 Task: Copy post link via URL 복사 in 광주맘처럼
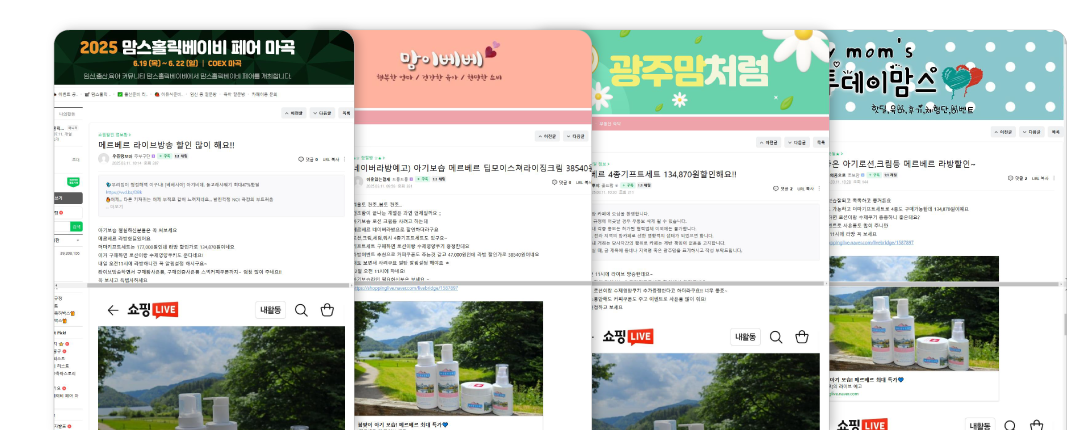[805, 188]
